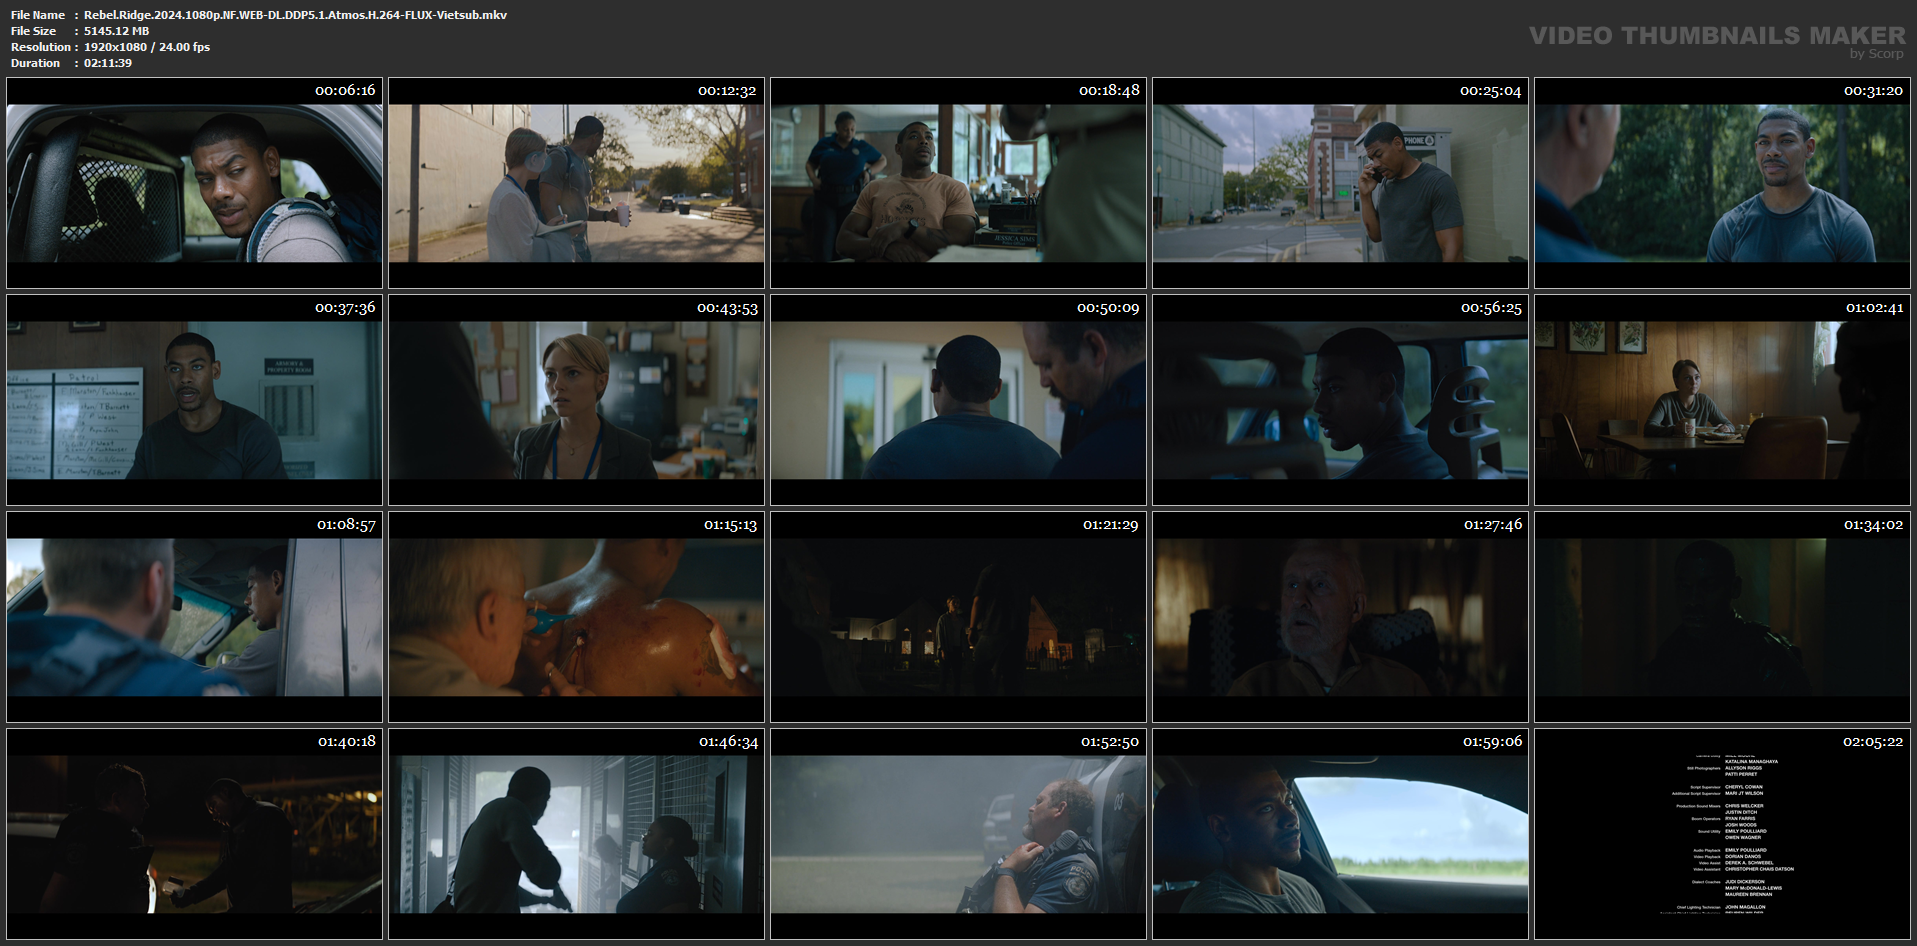
Task: Open the thumbnail at 00:50:09
Action: pyautogui.click(x=958, y=400)
